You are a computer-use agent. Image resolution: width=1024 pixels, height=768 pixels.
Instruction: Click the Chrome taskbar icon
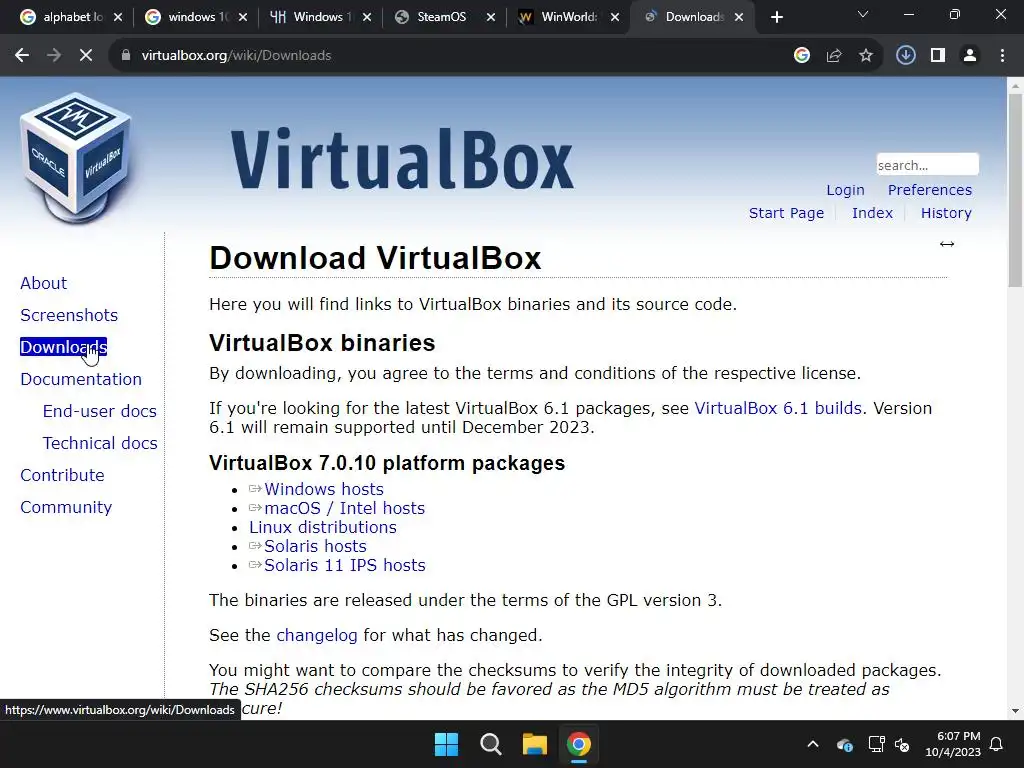579,744
